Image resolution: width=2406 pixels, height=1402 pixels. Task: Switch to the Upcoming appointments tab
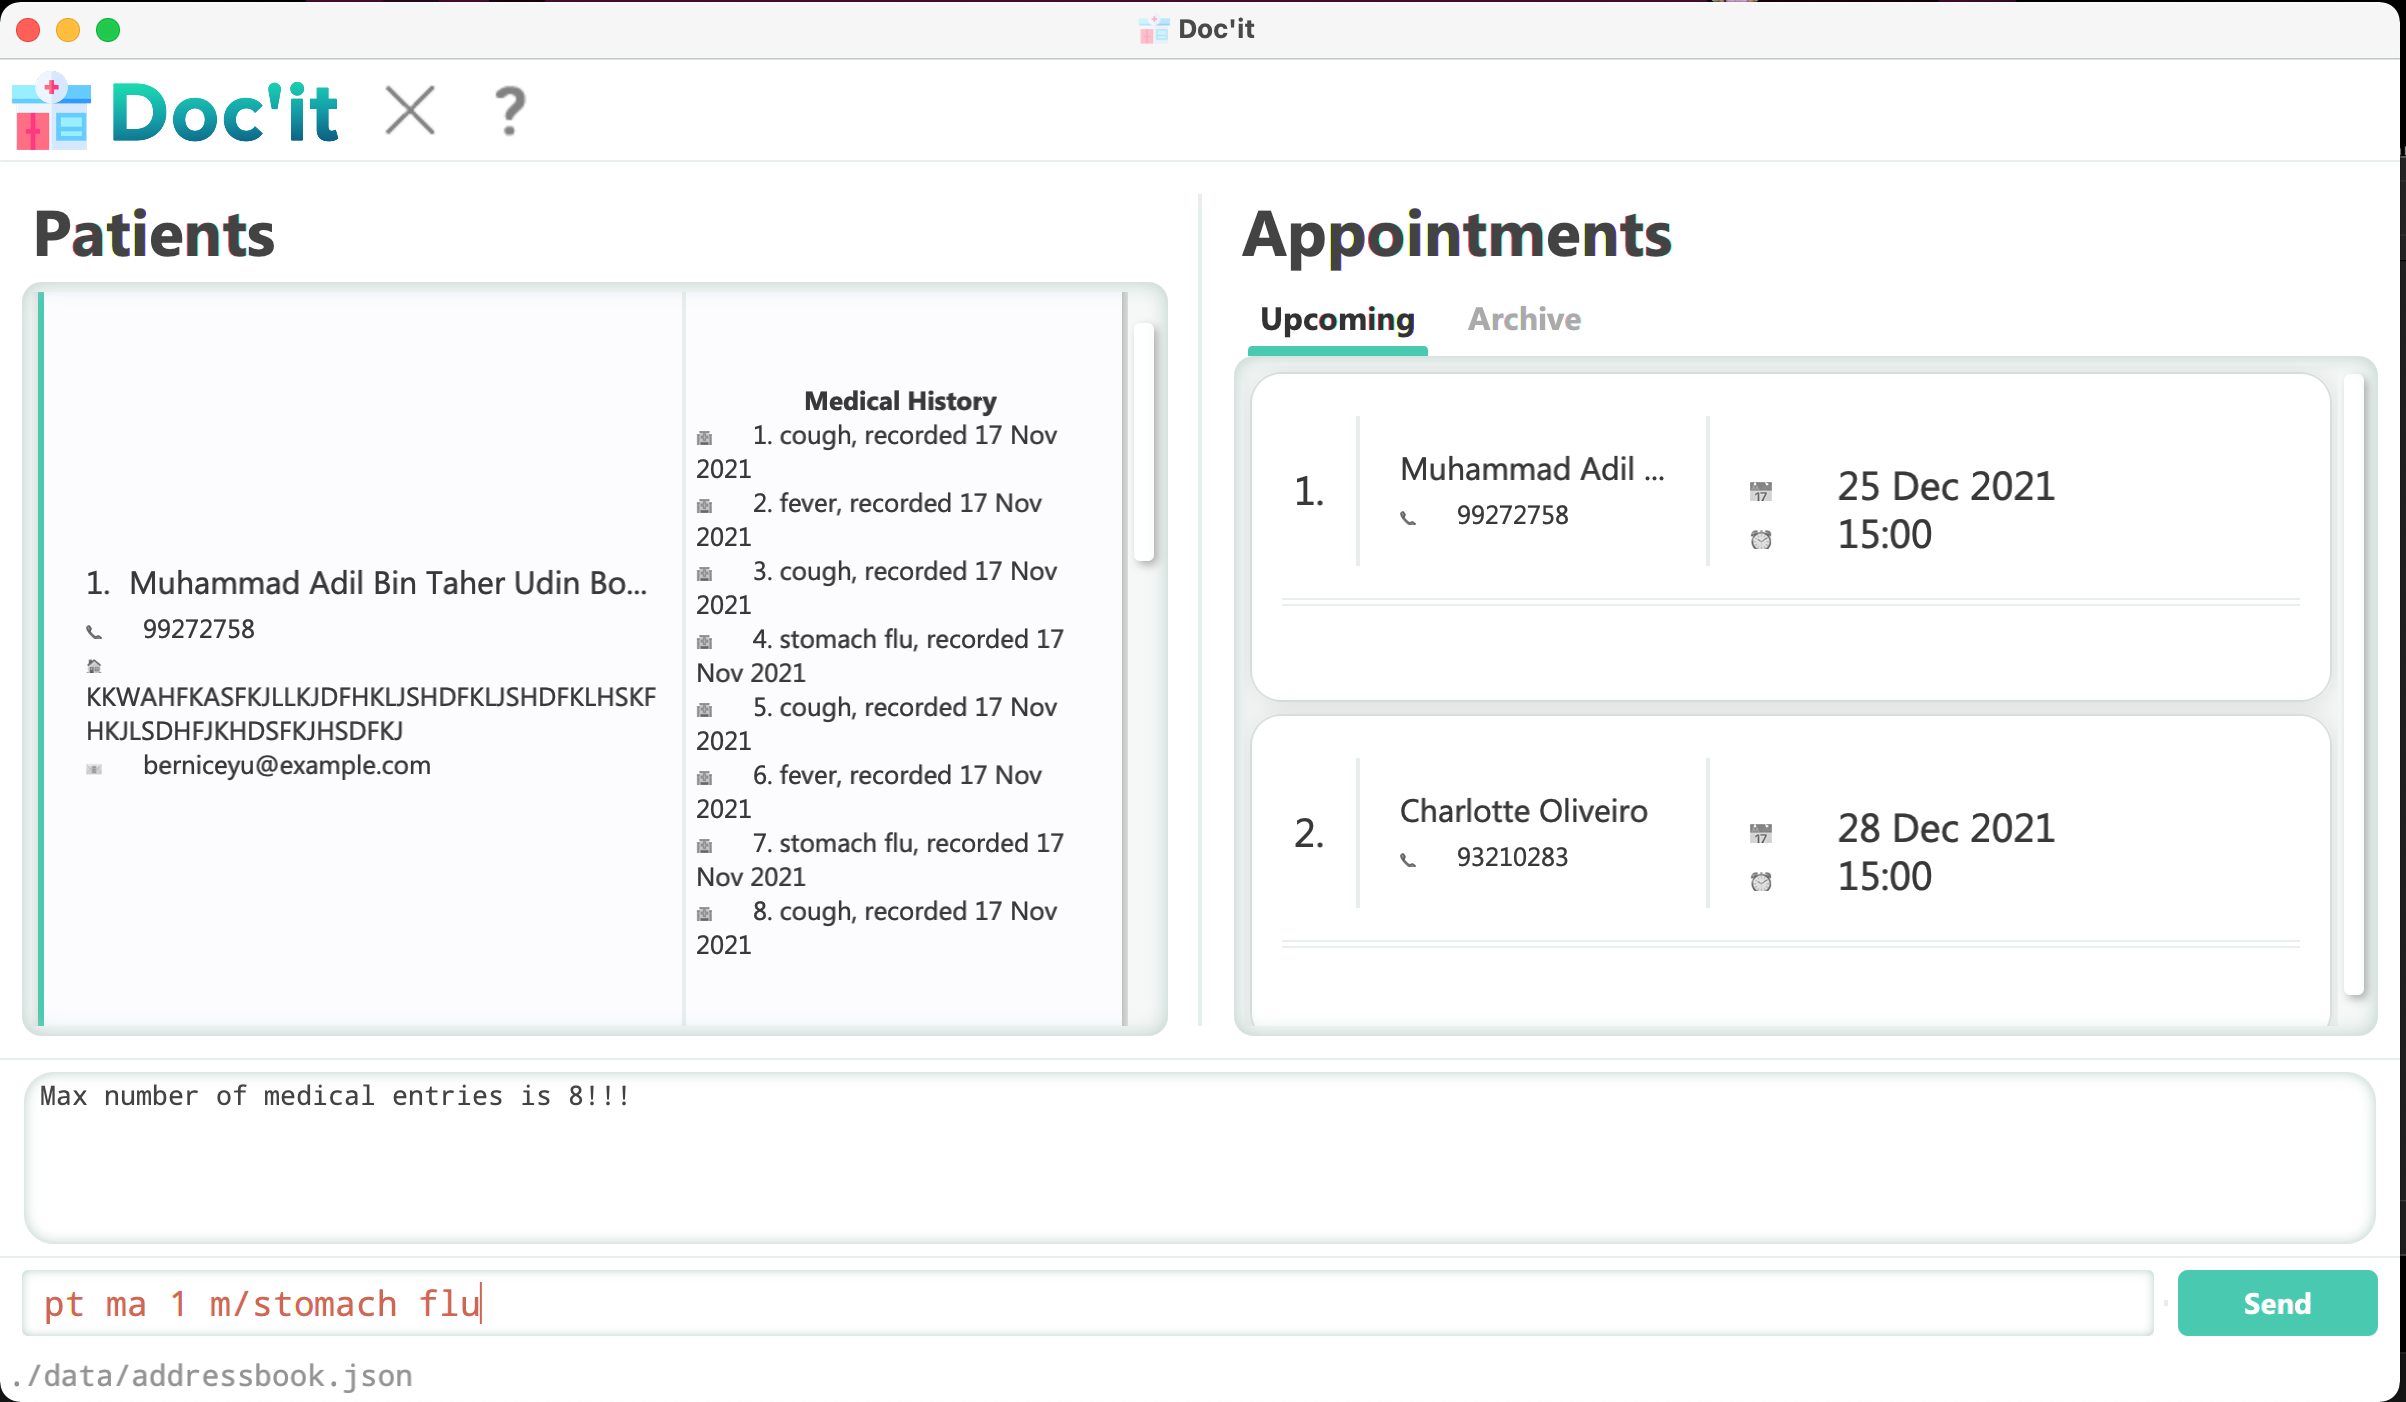(x=1336, y=319)
